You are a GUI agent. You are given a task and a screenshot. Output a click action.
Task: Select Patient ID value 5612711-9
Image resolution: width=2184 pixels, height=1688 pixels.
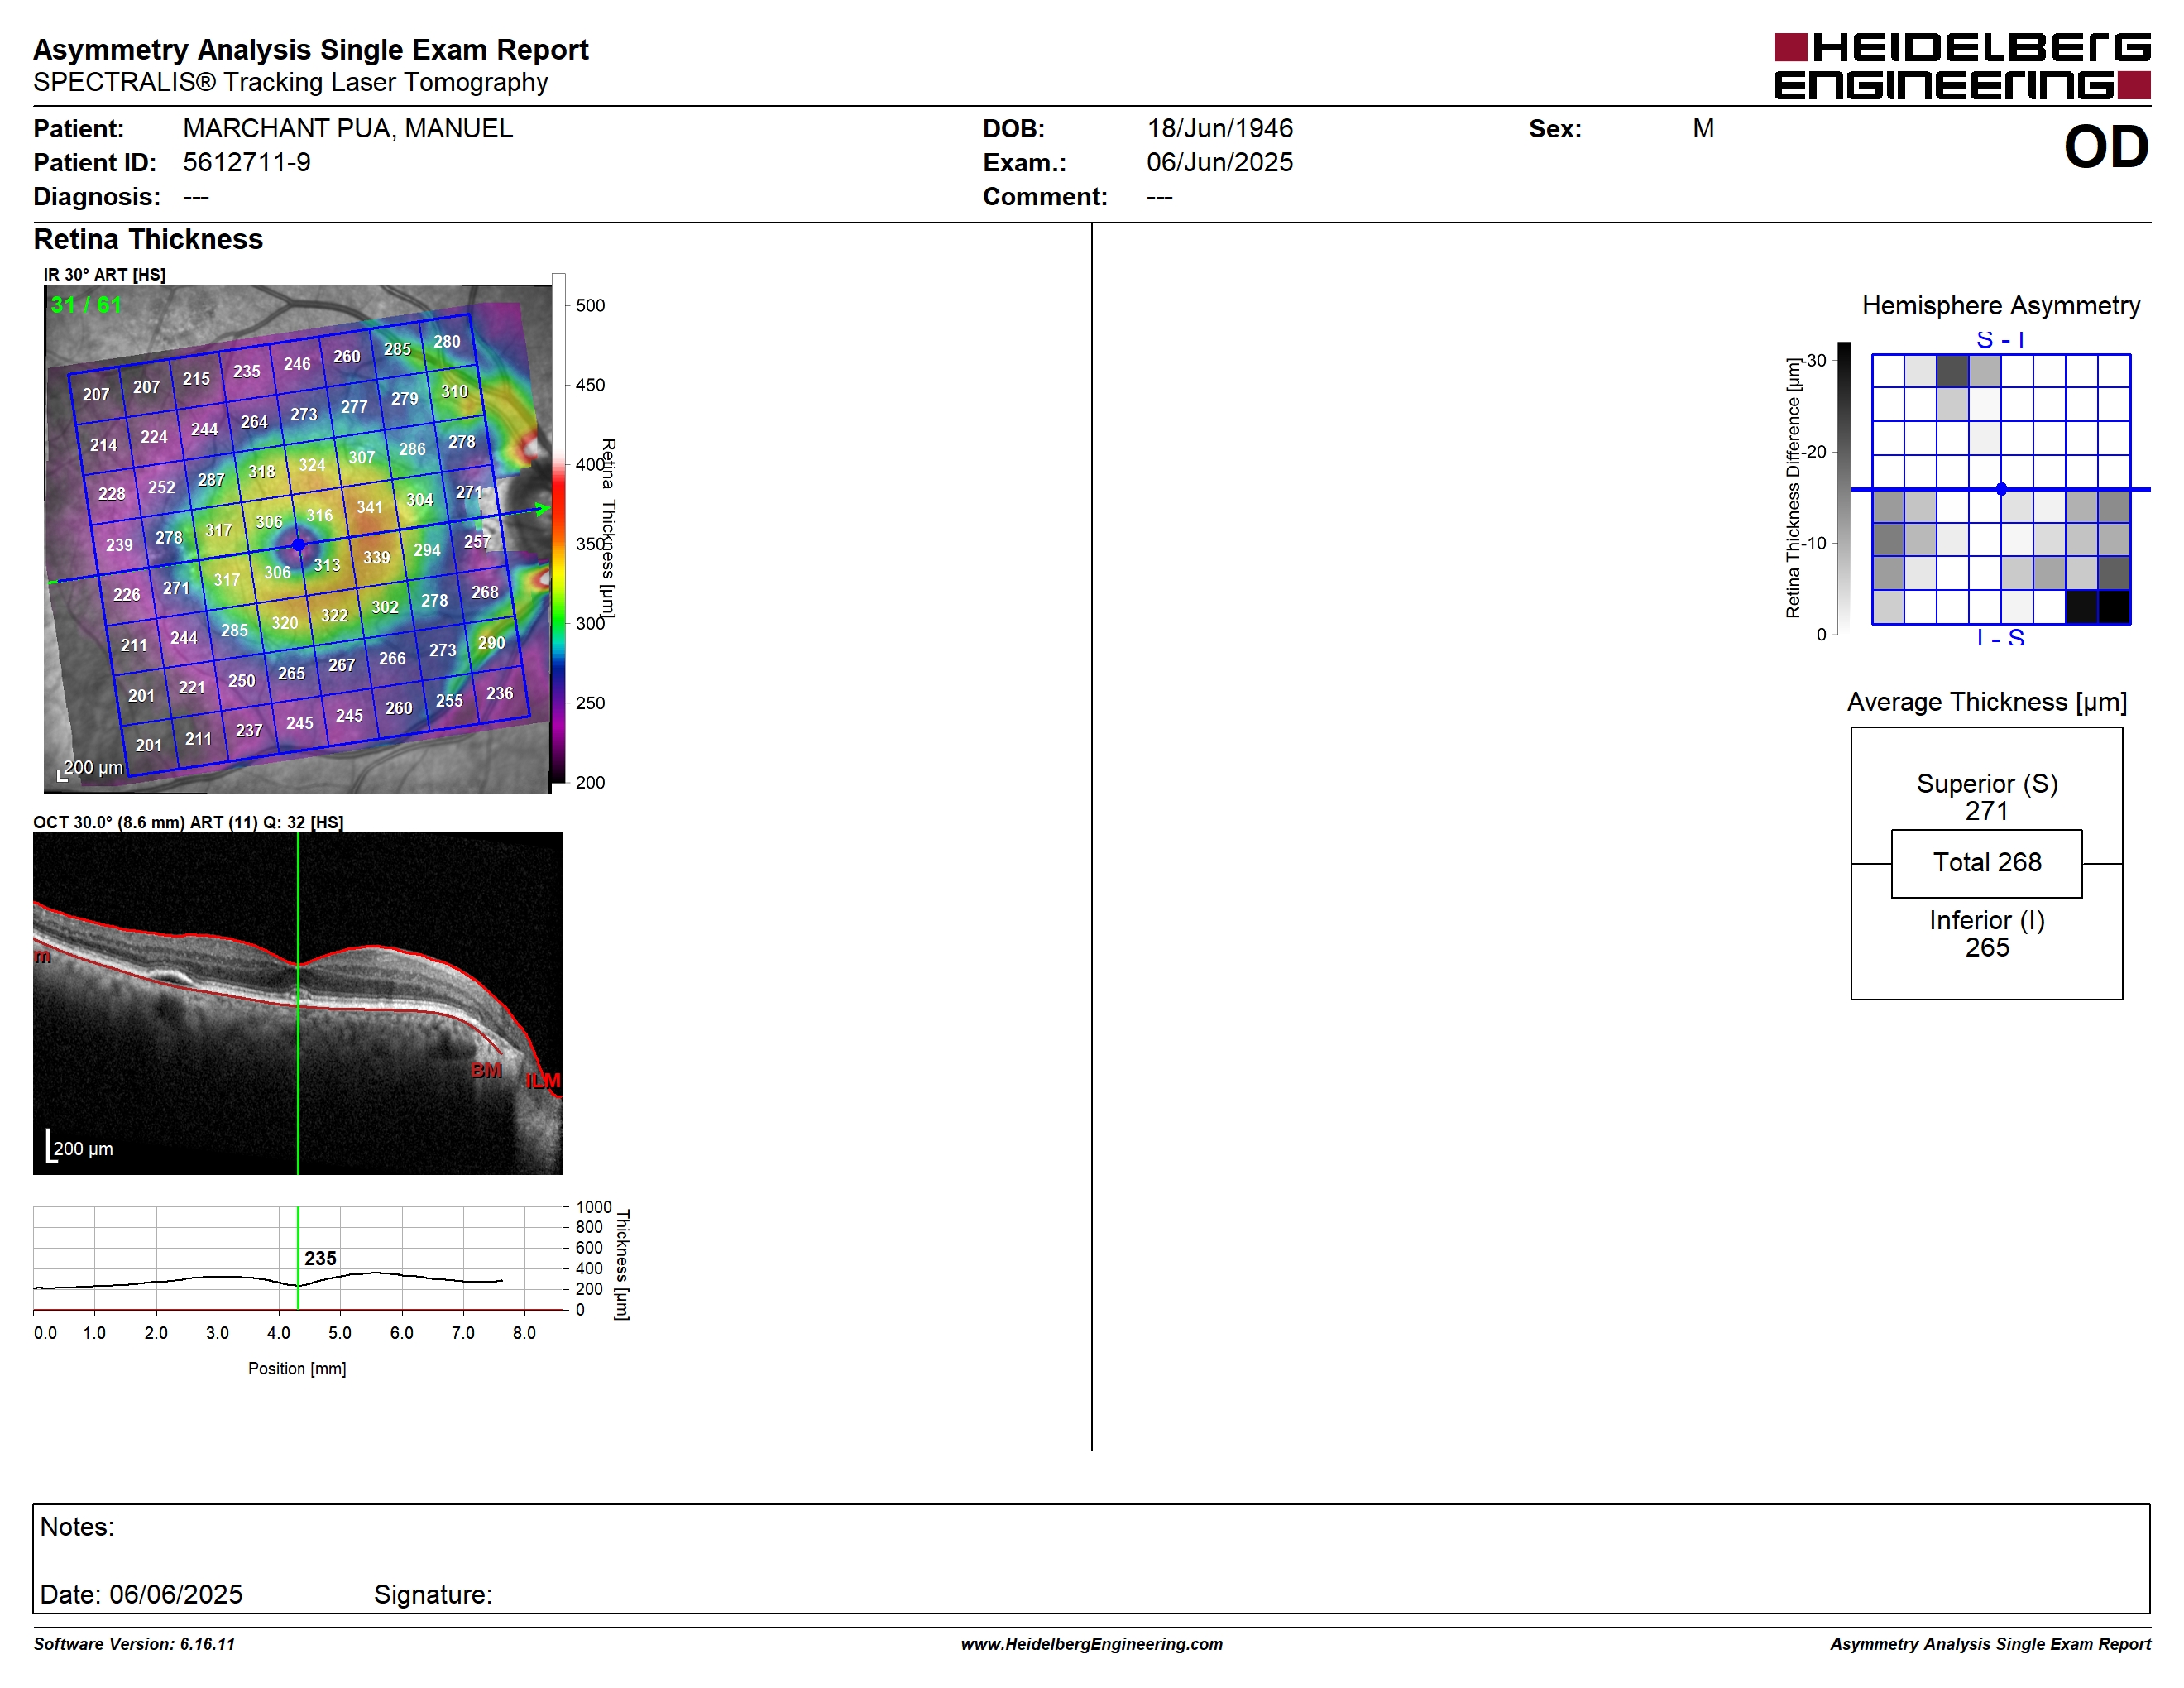[246, 163]
